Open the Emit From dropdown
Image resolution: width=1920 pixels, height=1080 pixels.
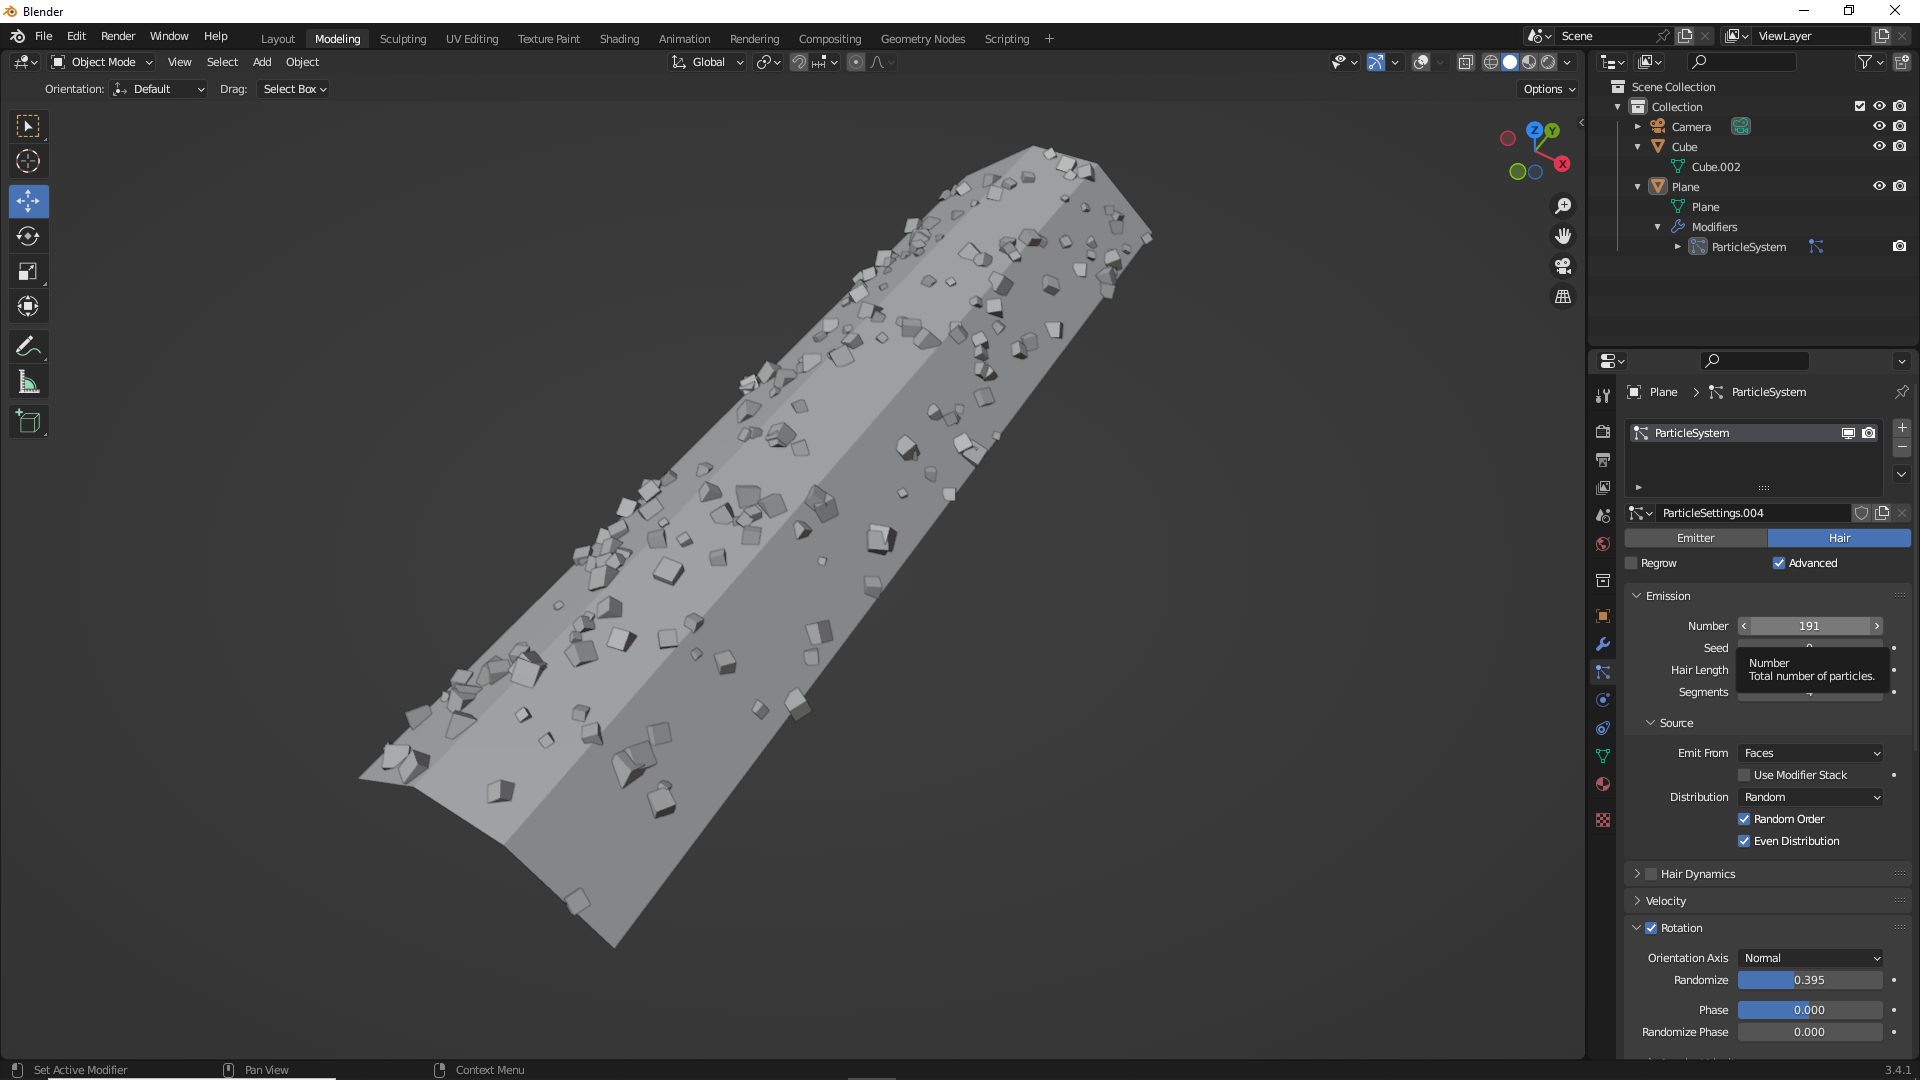point(1811,753)
